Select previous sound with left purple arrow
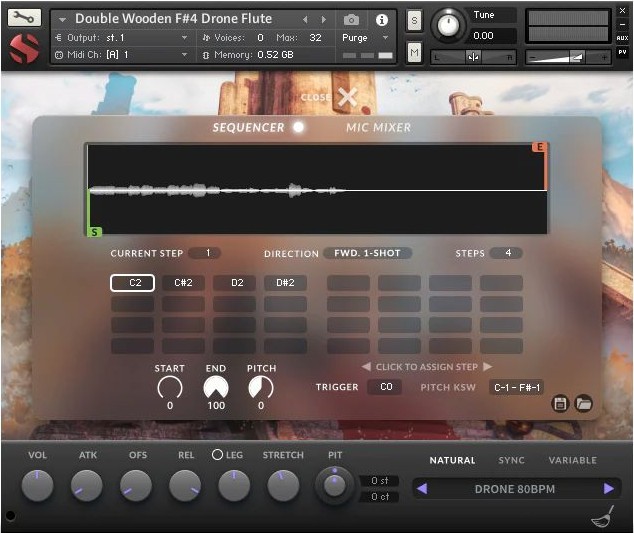Image resolution: width=634 pixels, height=533 pixels. 422,489
